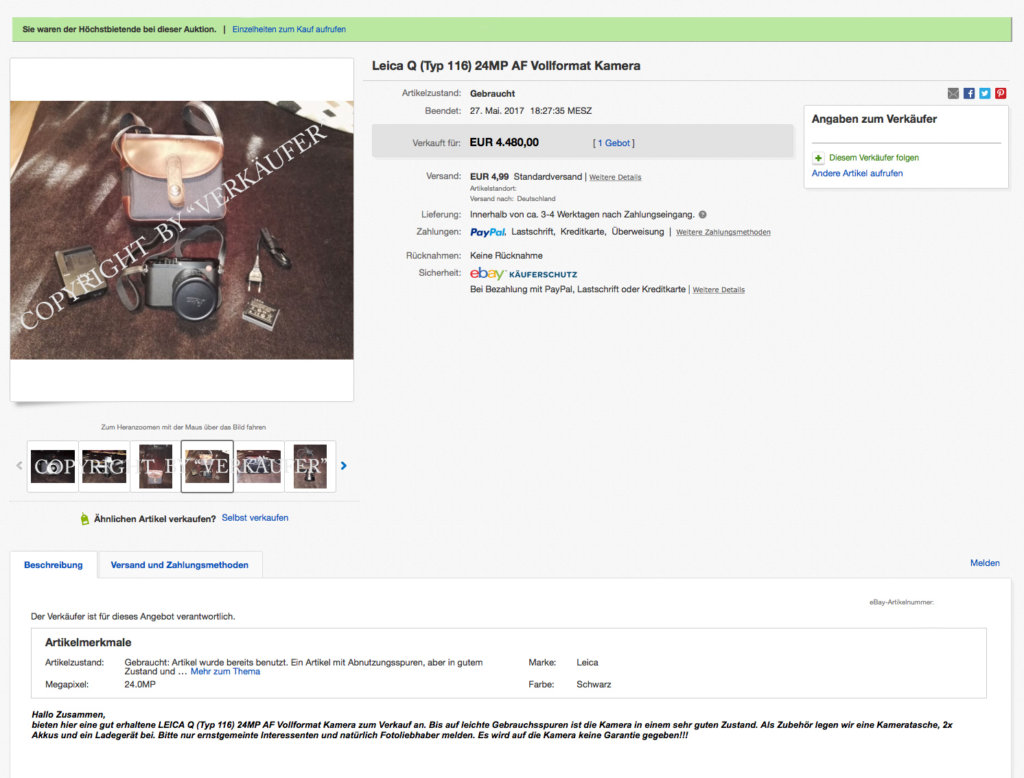Image resolution: width=1024 pixels, height=778 pixels.
Task: Share listing on Twitter icon
Action: coord(985,93)
